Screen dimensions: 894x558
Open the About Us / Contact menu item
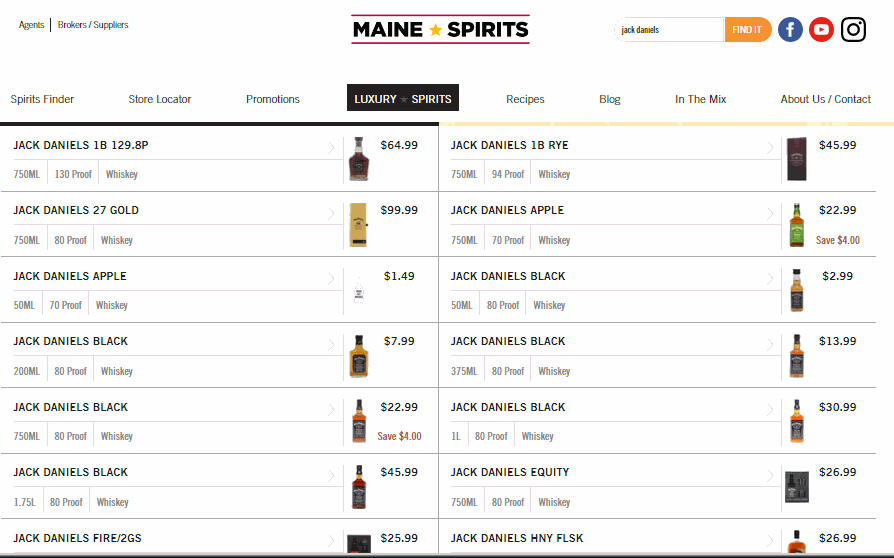point(826,99)
